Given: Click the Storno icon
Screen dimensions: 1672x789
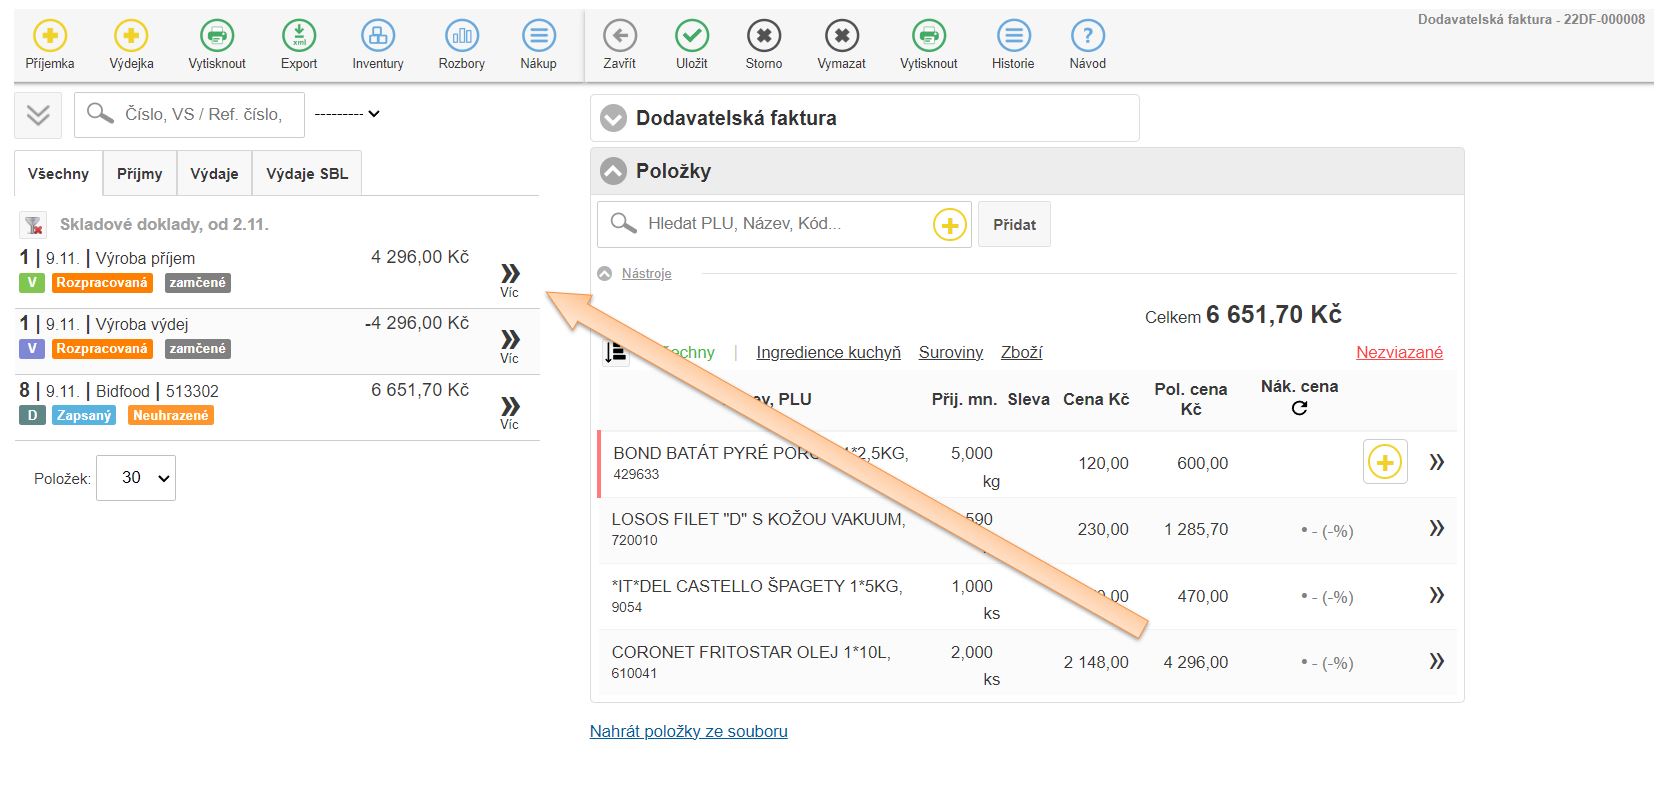Looking at the screenshot, I should point(763,37).
